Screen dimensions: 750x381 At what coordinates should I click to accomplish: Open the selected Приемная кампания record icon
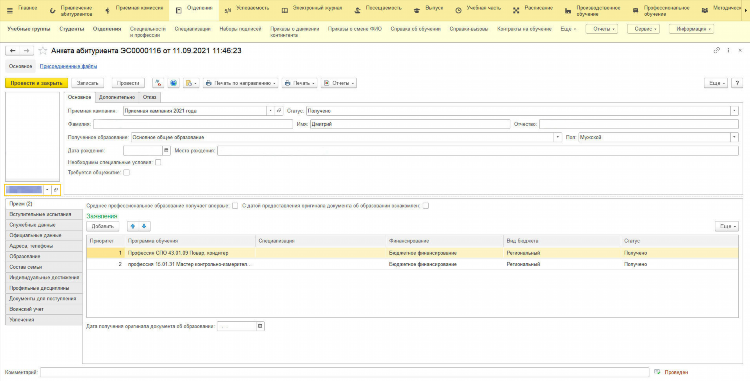pos(279,111)
